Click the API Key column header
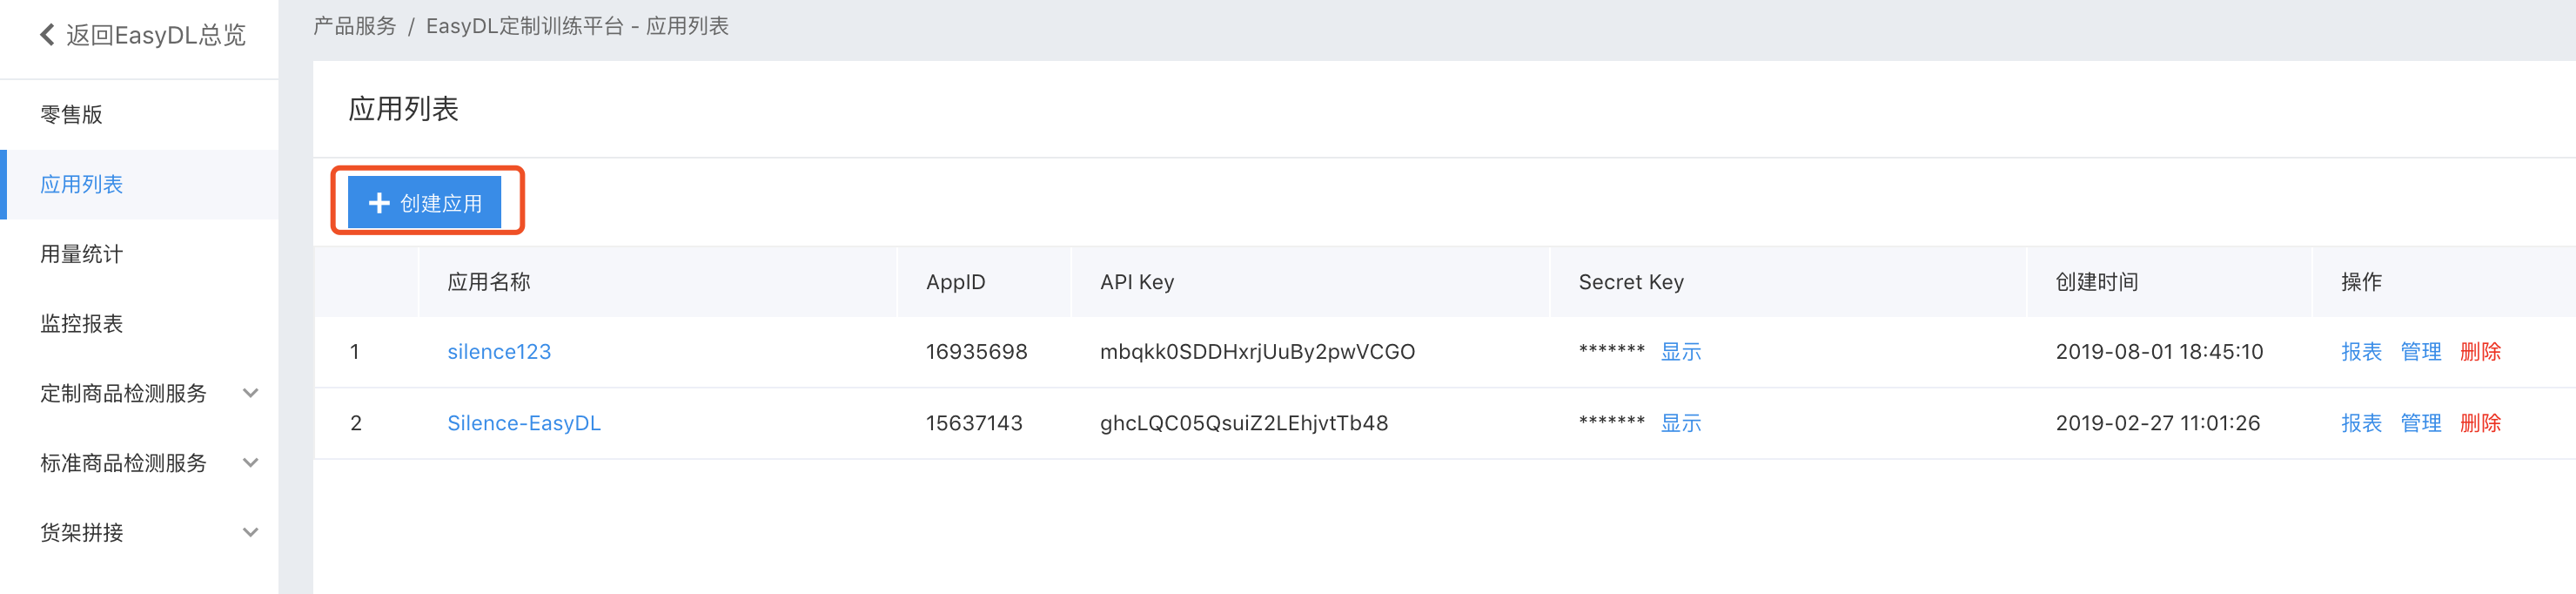Viewport: 2576px width, 594px height. click(1137, 282)
